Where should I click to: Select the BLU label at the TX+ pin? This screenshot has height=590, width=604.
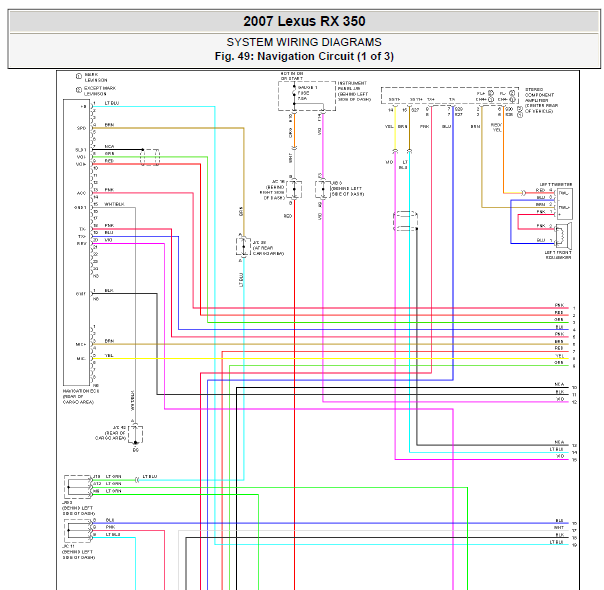109,233
